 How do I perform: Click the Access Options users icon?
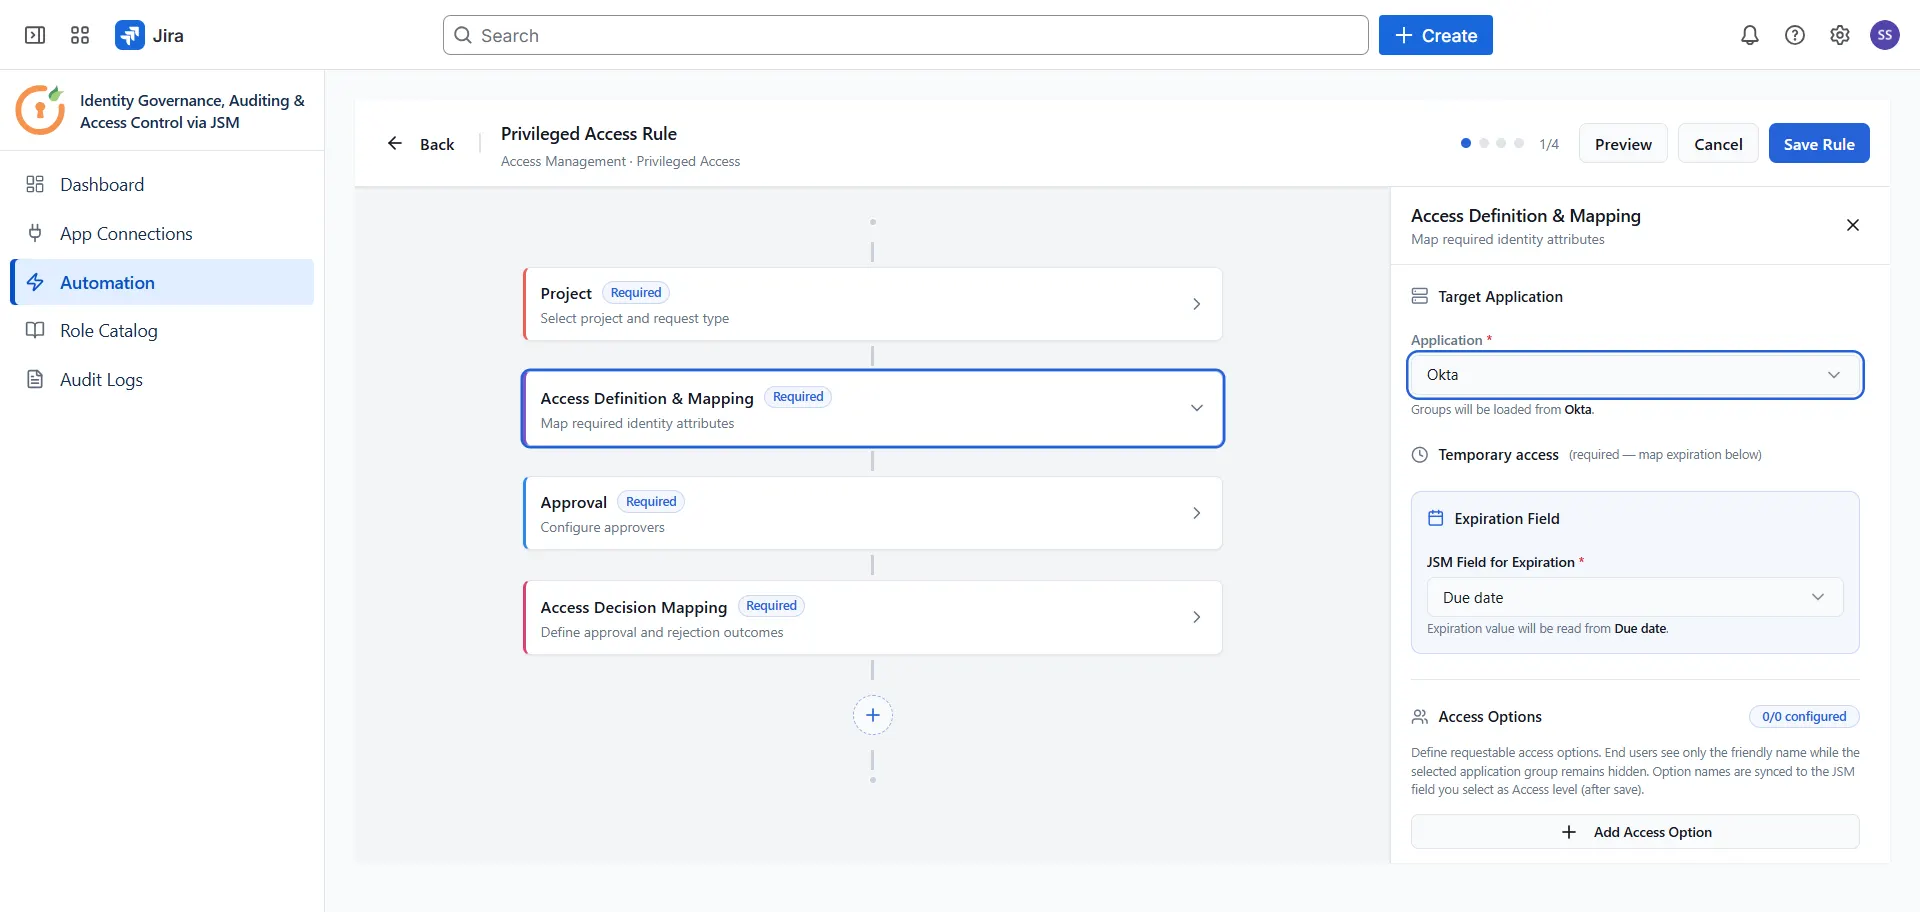(1420, 716)
